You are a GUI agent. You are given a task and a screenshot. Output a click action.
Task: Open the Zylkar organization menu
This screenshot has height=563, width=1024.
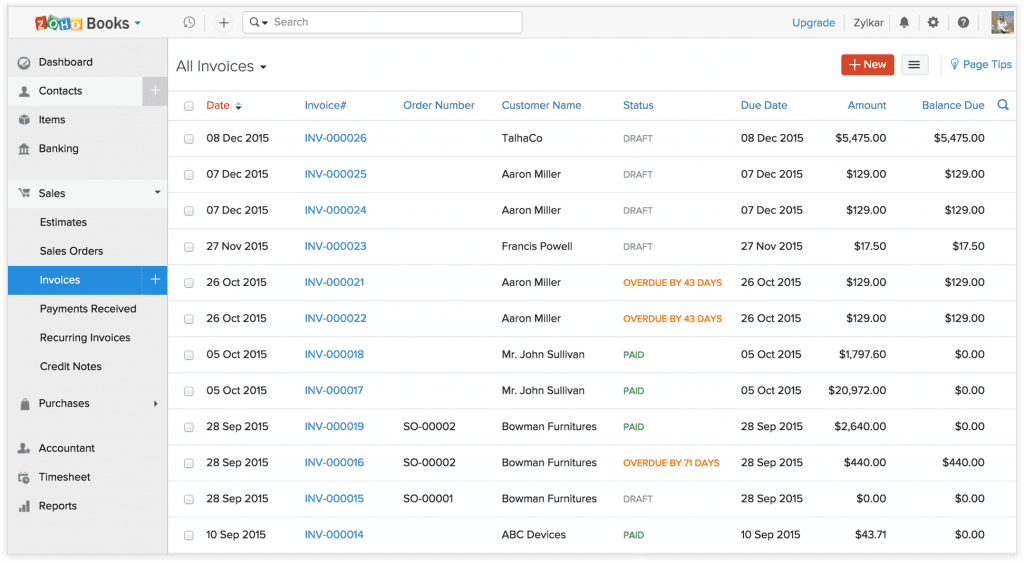click(x=868, y=23)
